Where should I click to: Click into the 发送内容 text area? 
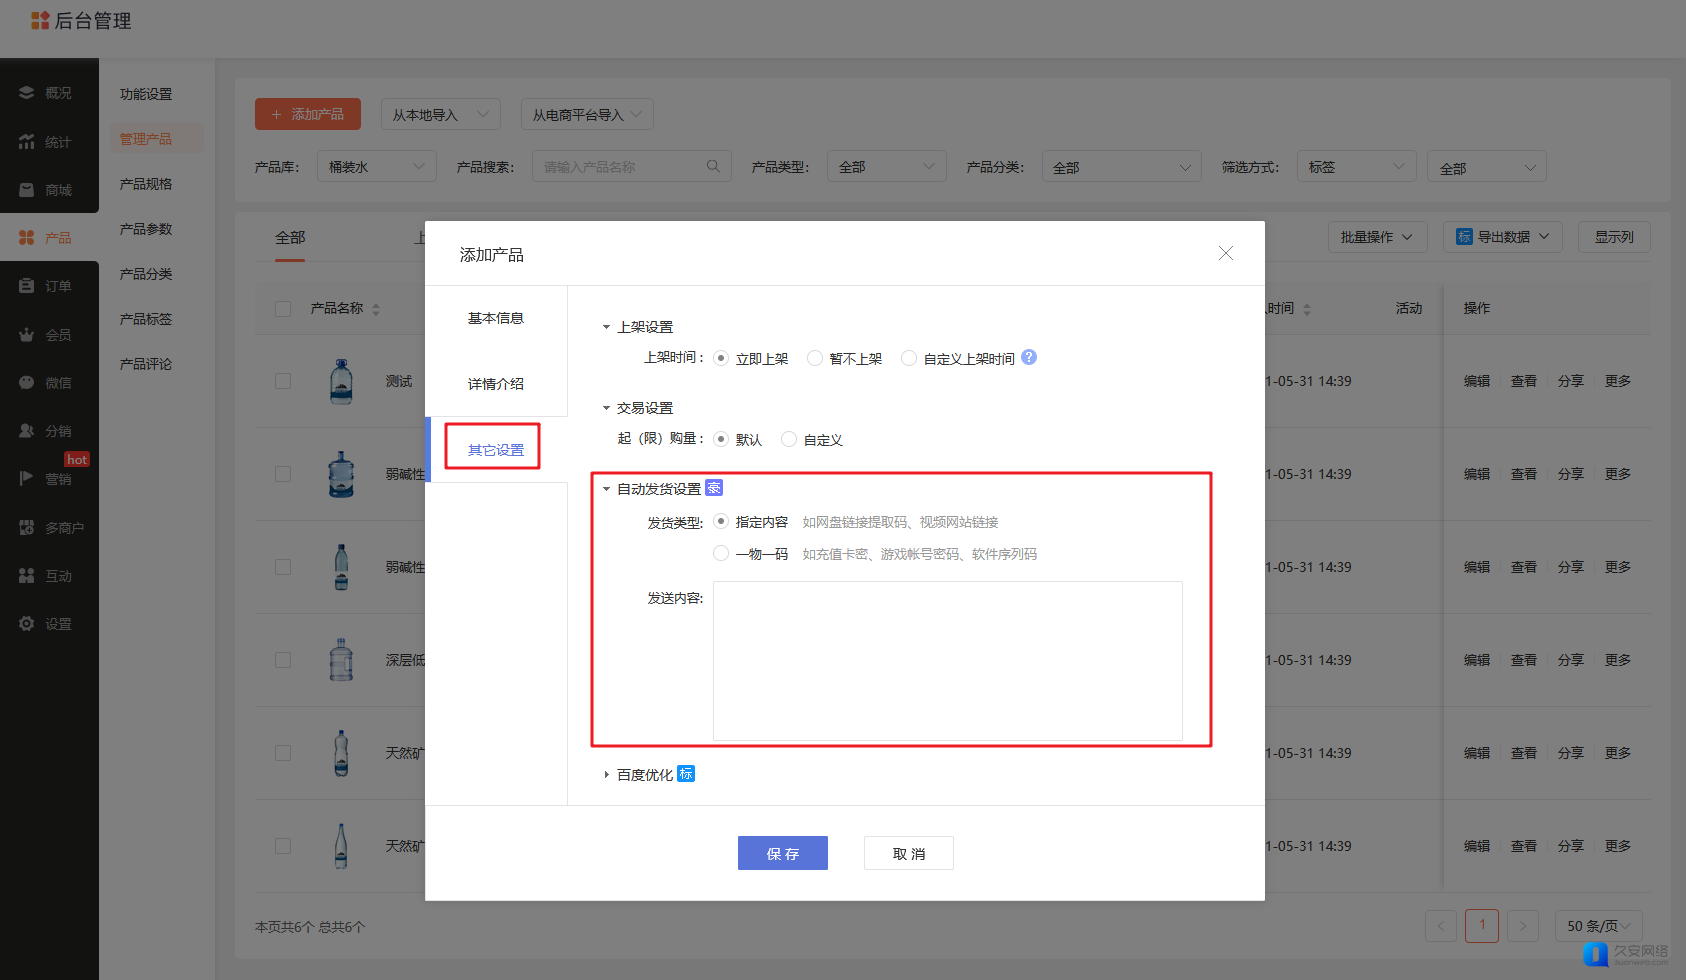pos(947,660)
